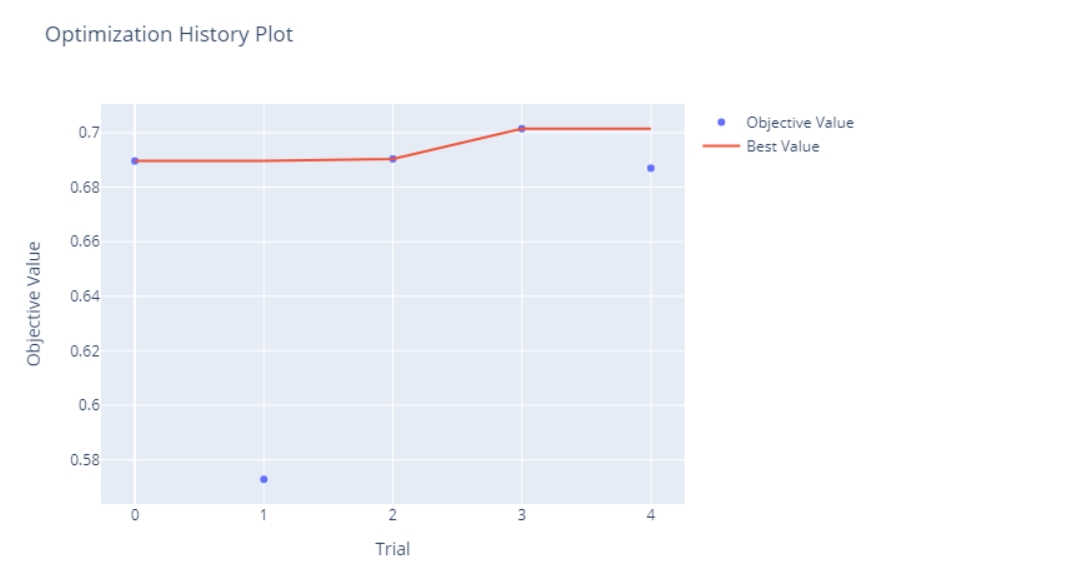This screenshot has height=571, width=1072.
Task: Select the Trial 4 blue data point
Action: pyautogui.click(x=651, y=168)
